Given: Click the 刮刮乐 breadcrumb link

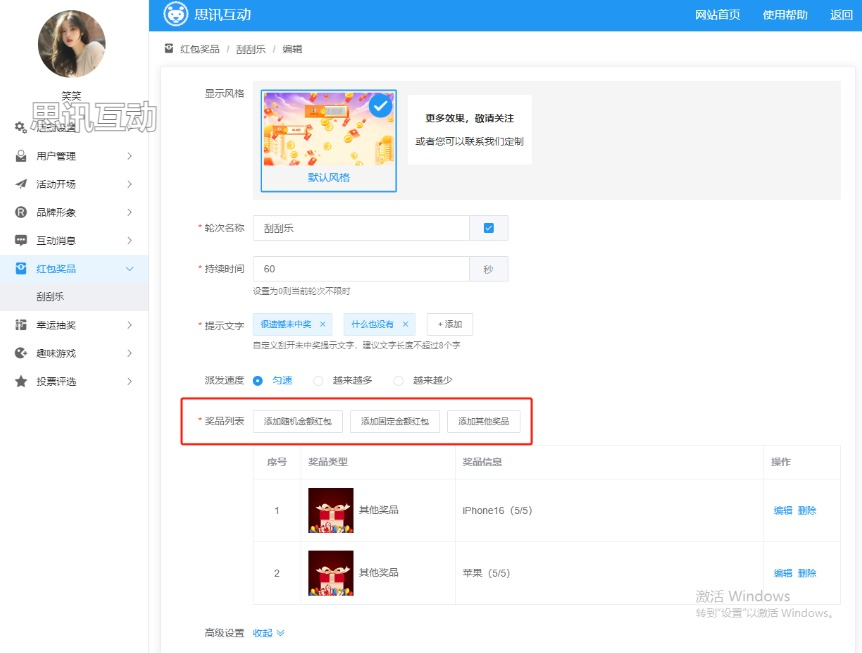Looking at the screenshot, I should tap(251, 49).
